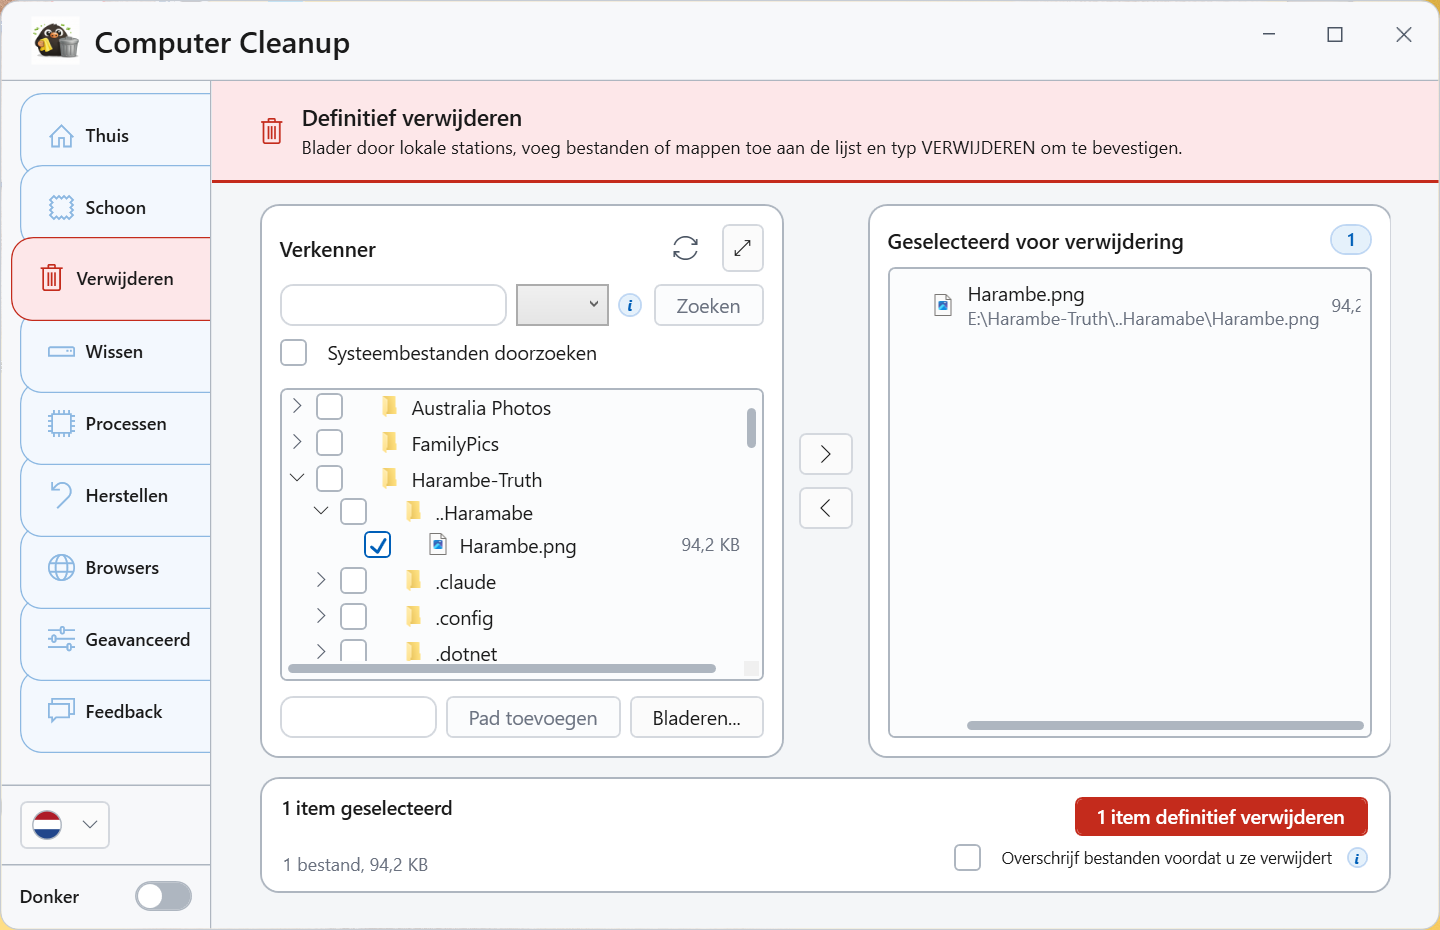The height and width of the screenshot is (930, 1440).
Task: Expand the FamilyPics folder
Action: click(297, 442)
